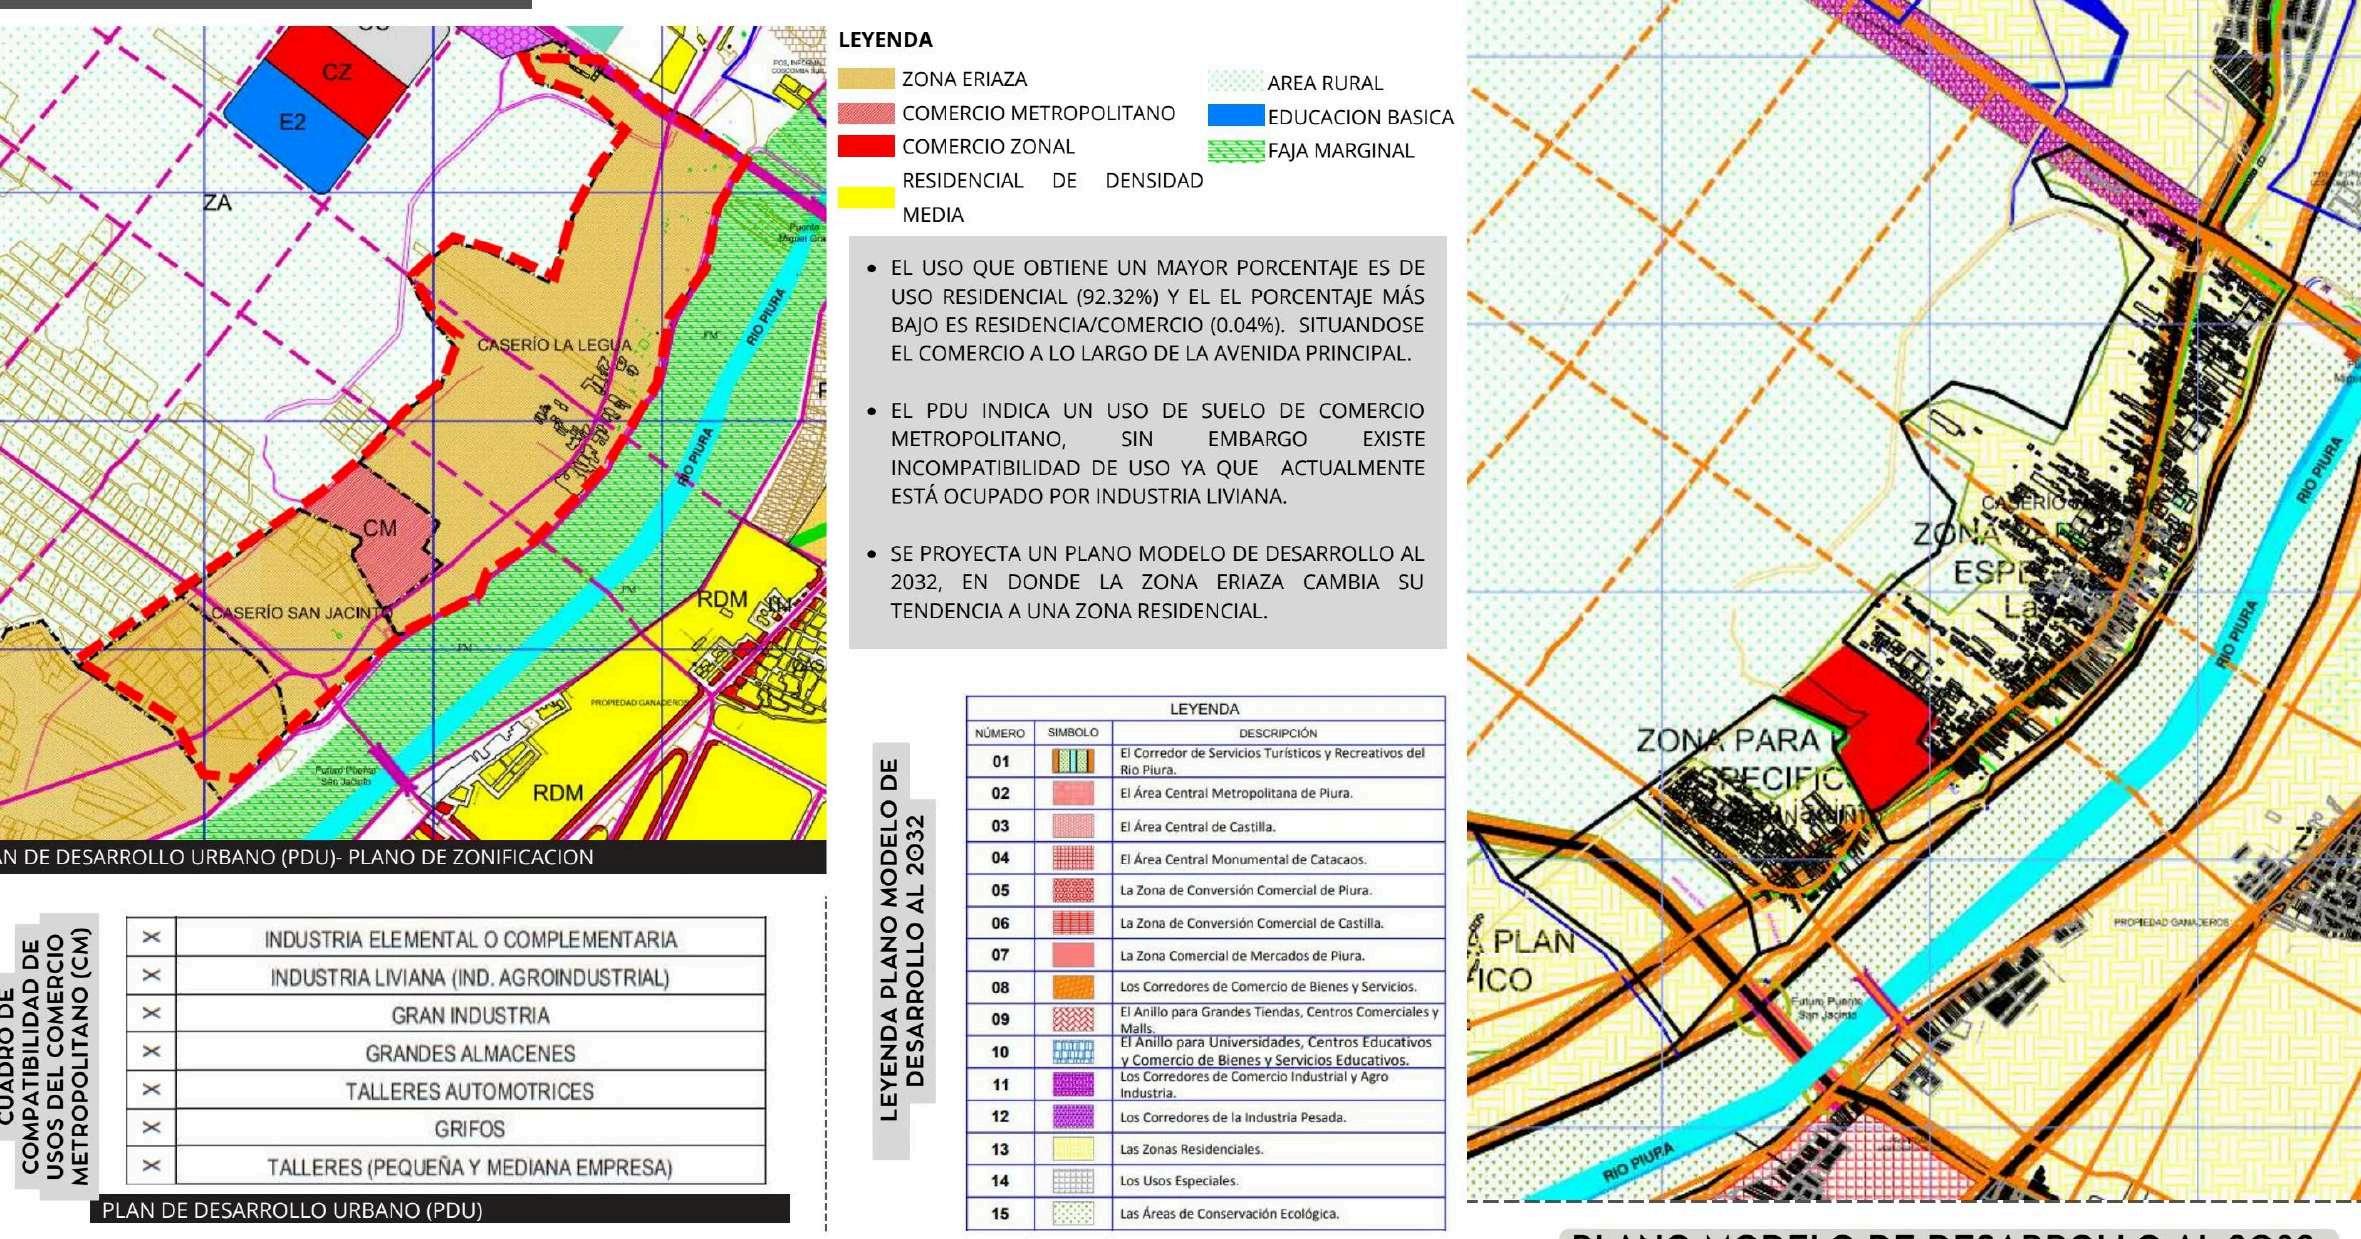The height and width of the screenshot is (1239, 2361).
Task: Select X mark beside Grandes Almacenes row
Action: coord(152,1052)
